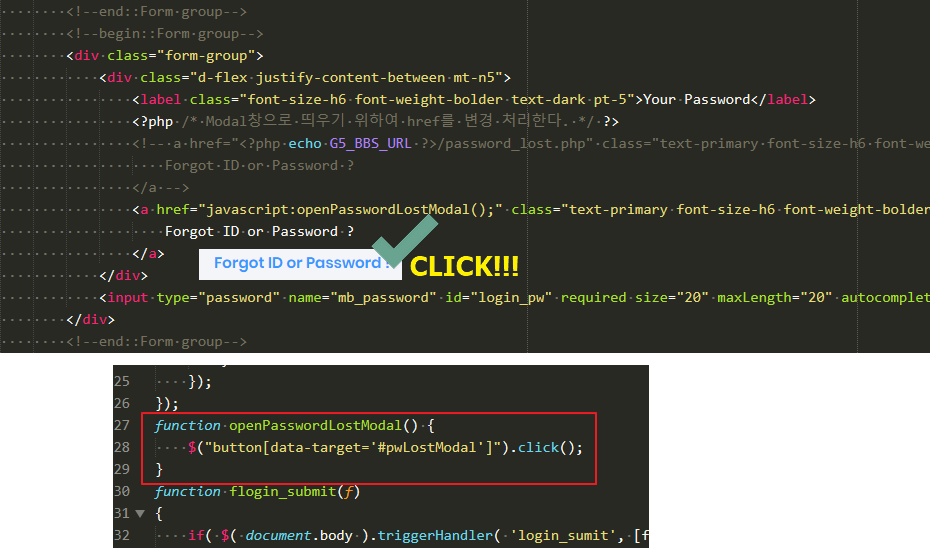Click "triggerHandler" on line 32
Viewport: 930px width, 548px height.
[x=435, y=536]
